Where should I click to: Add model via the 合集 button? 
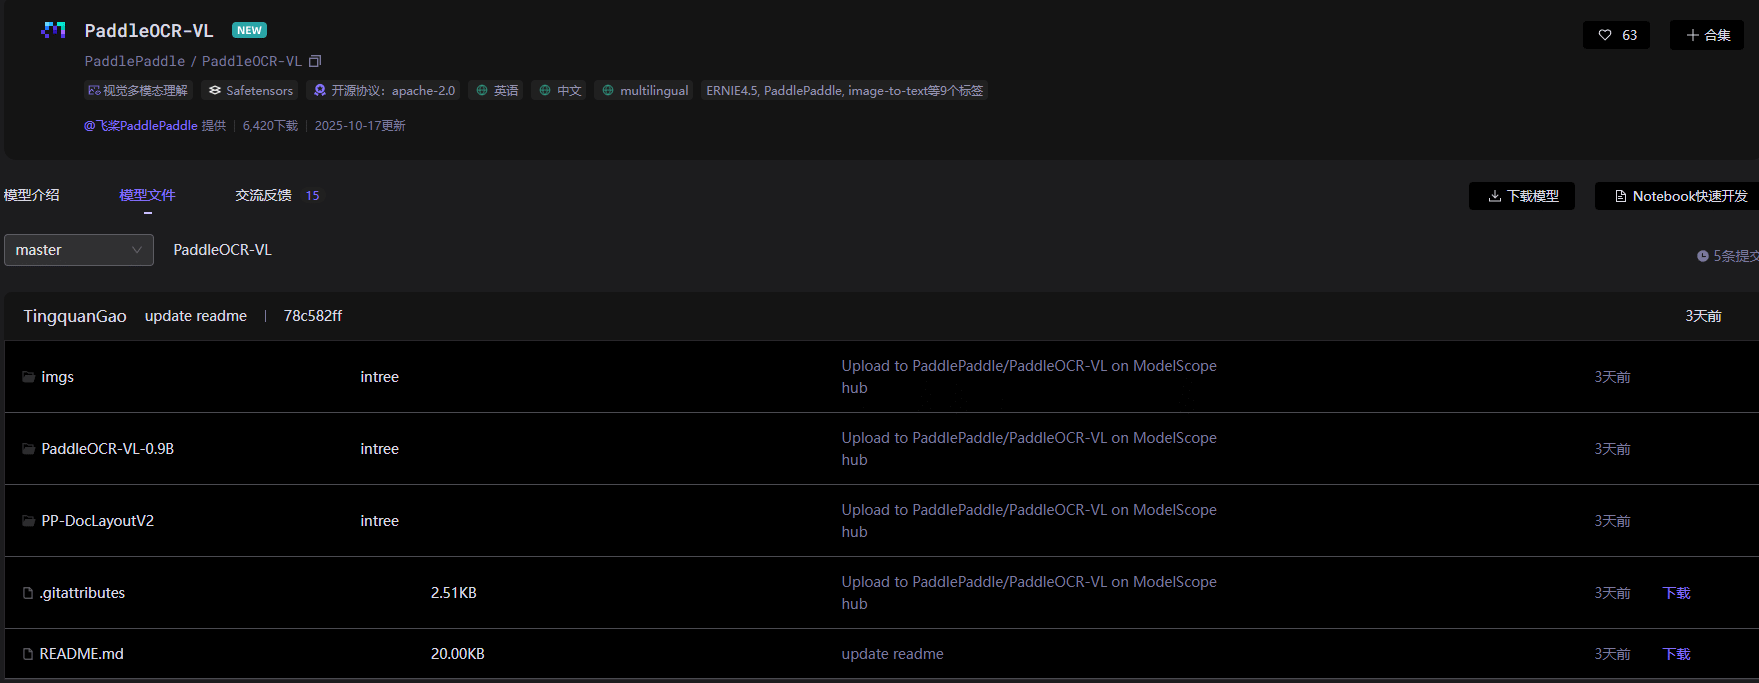pyautogui.click(x=1707, y=35)
